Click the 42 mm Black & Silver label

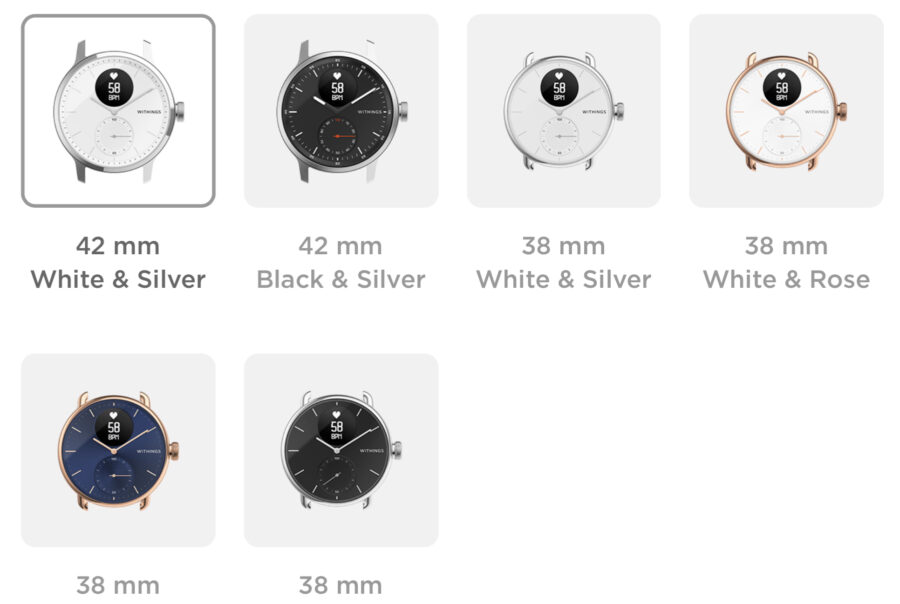pyautogui.click(x=341, y=263)
